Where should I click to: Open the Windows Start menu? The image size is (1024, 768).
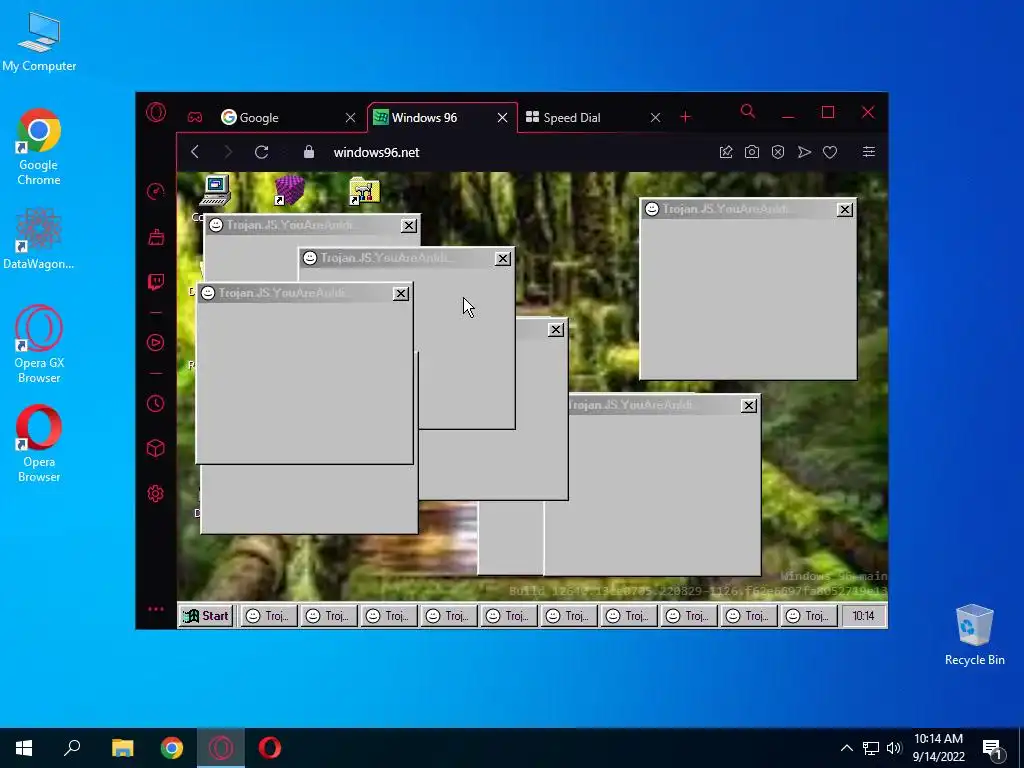[x=24, y=748]
